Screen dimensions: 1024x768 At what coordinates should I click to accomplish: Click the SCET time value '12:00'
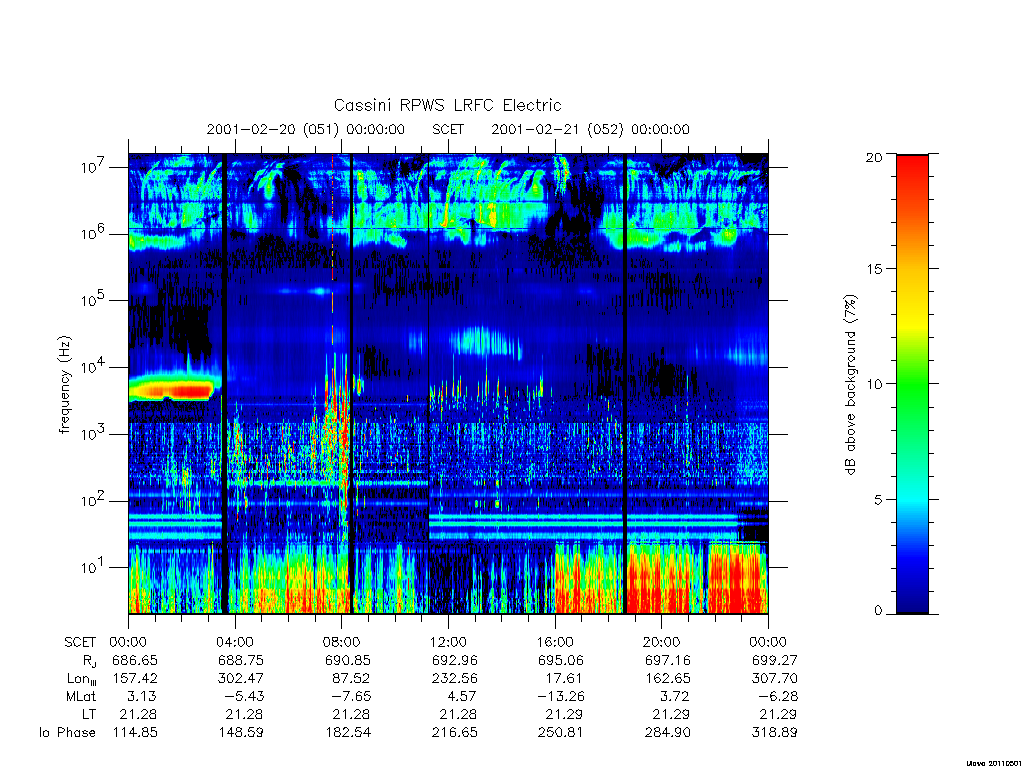coord(449,642)
